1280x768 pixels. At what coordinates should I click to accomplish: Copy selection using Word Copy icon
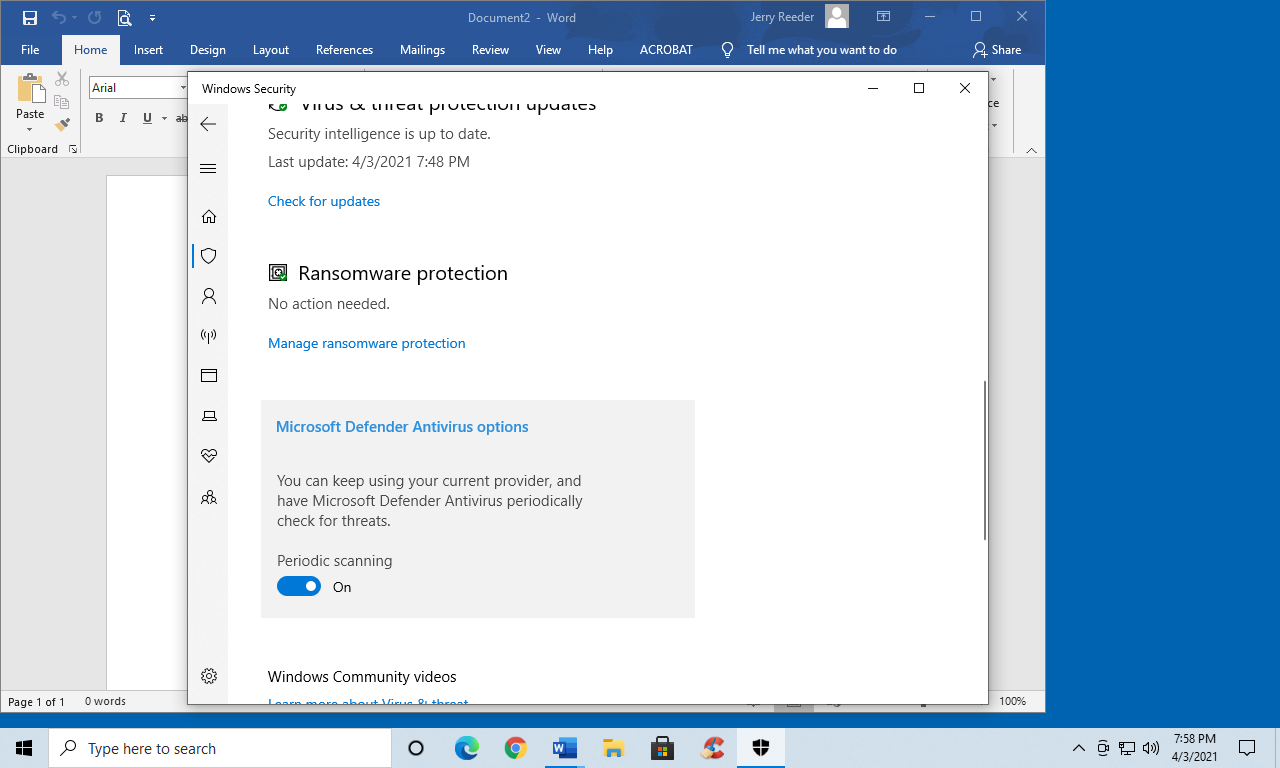click(62, 102)
